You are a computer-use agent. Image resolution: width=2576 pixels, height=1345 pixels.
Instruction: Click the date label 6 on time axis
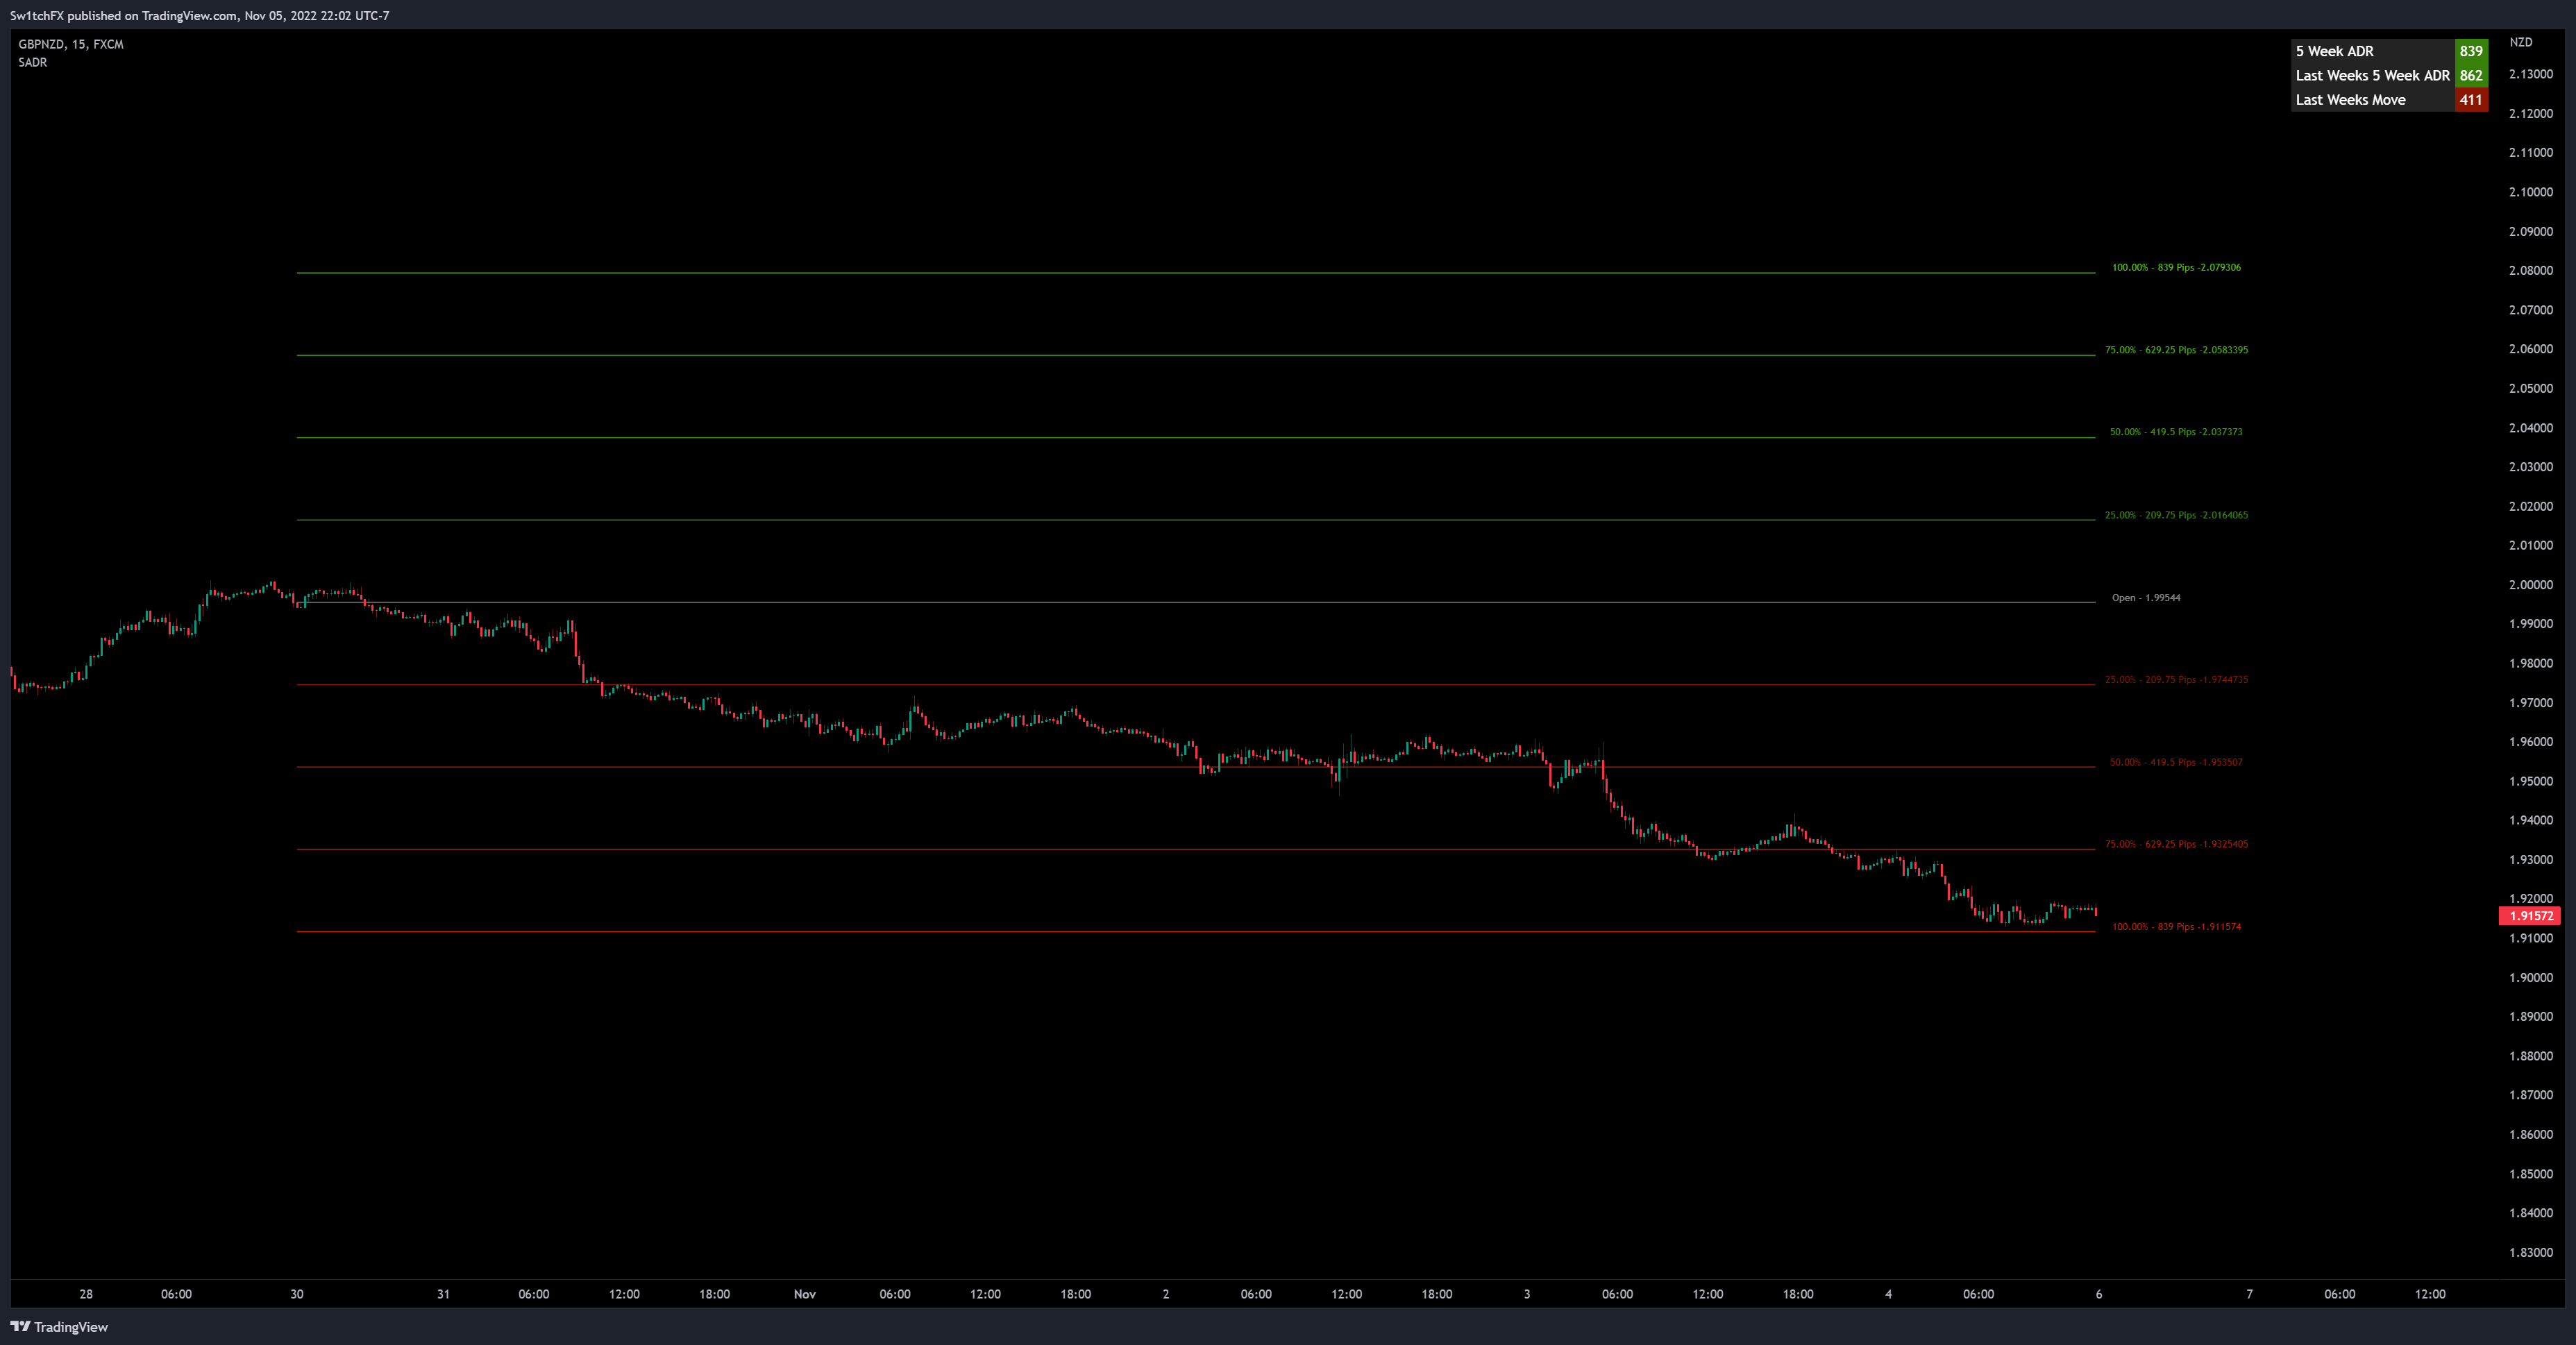point(2099,1294)
